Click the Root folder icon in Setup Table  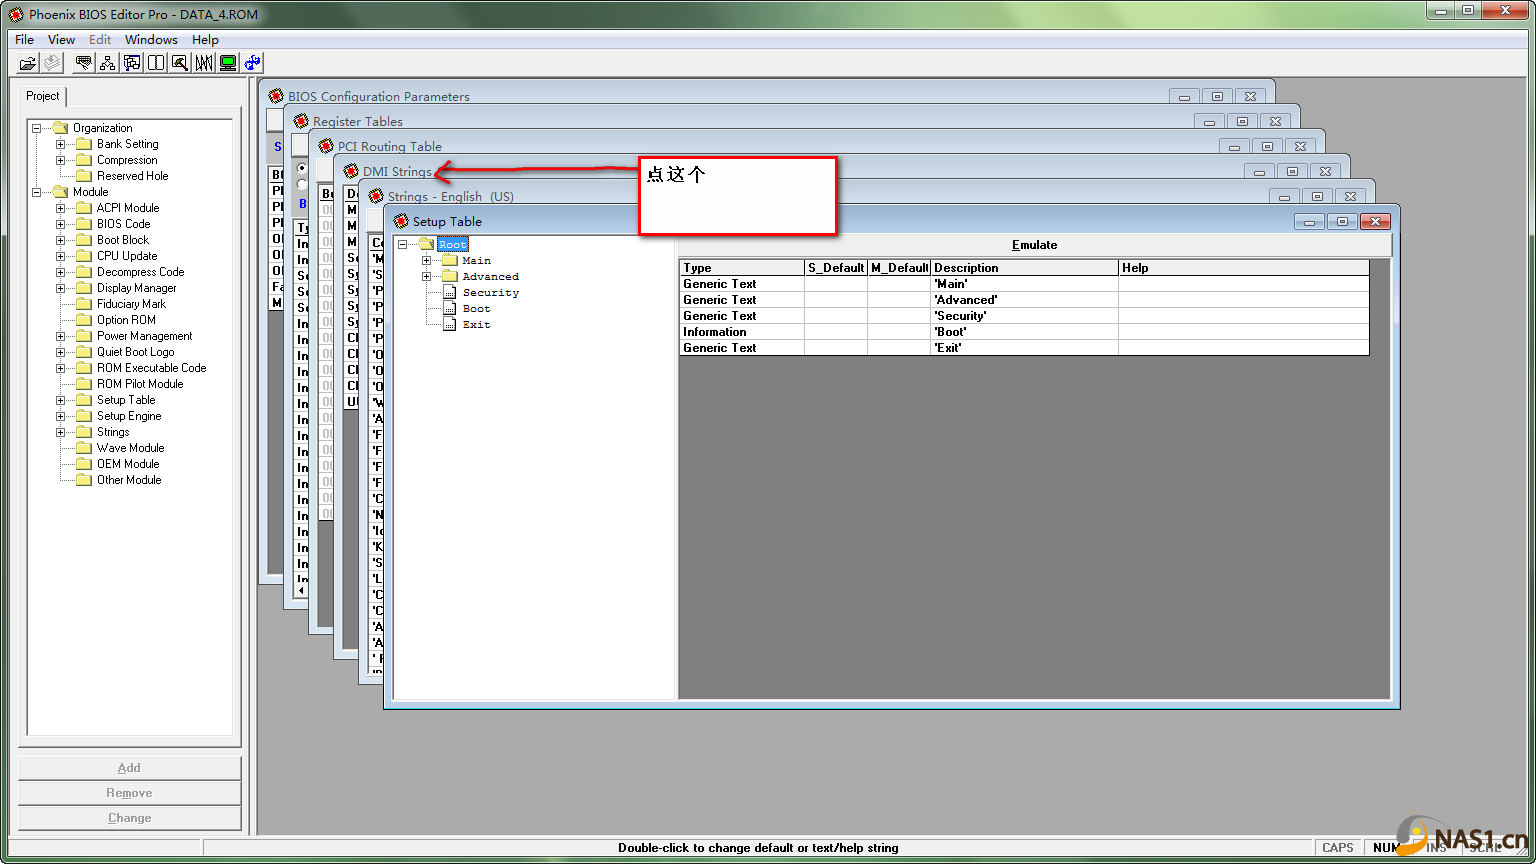[x=426, y=244]
